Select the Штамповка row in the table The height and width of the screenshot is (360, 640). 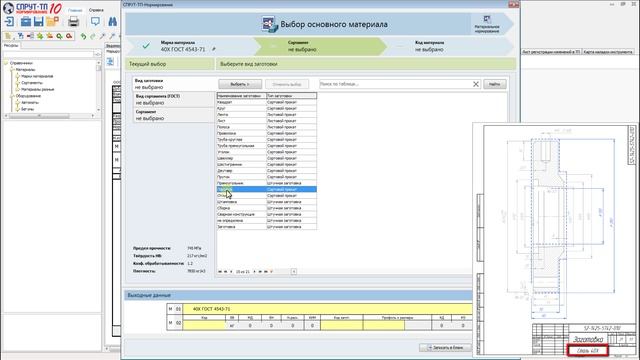[x=267, y=202]
